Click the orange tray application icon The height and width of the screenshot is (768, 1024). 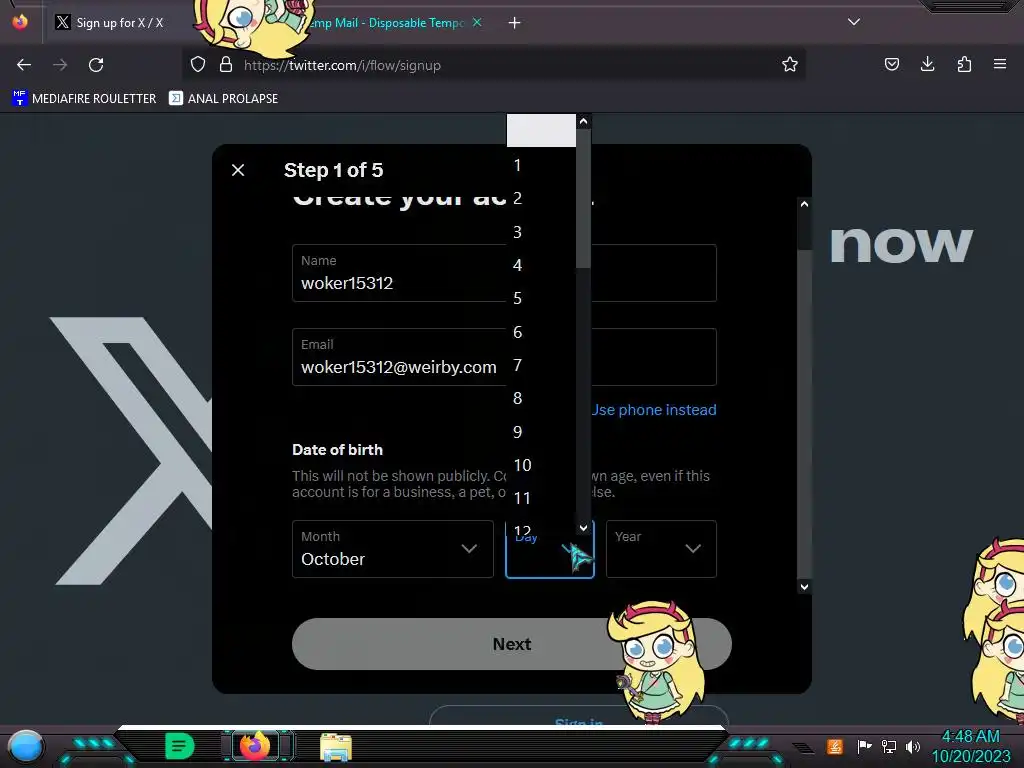click(x=835, y=746)
